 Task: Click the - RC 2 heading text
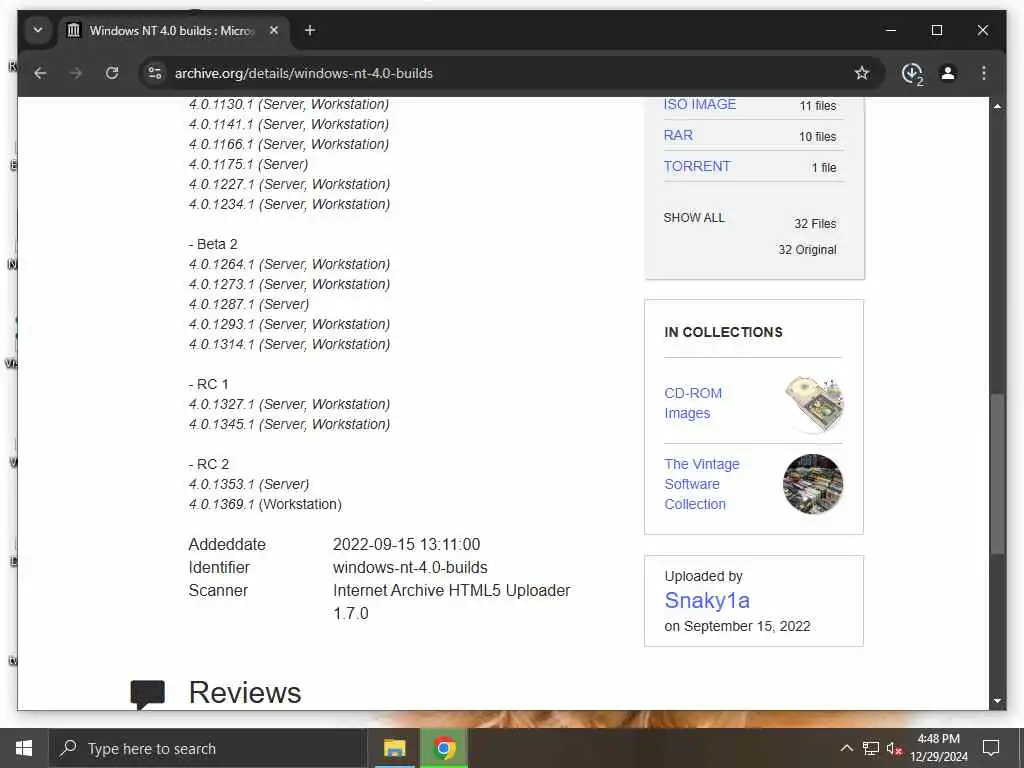pyautogui.click(x=208, y=464)
